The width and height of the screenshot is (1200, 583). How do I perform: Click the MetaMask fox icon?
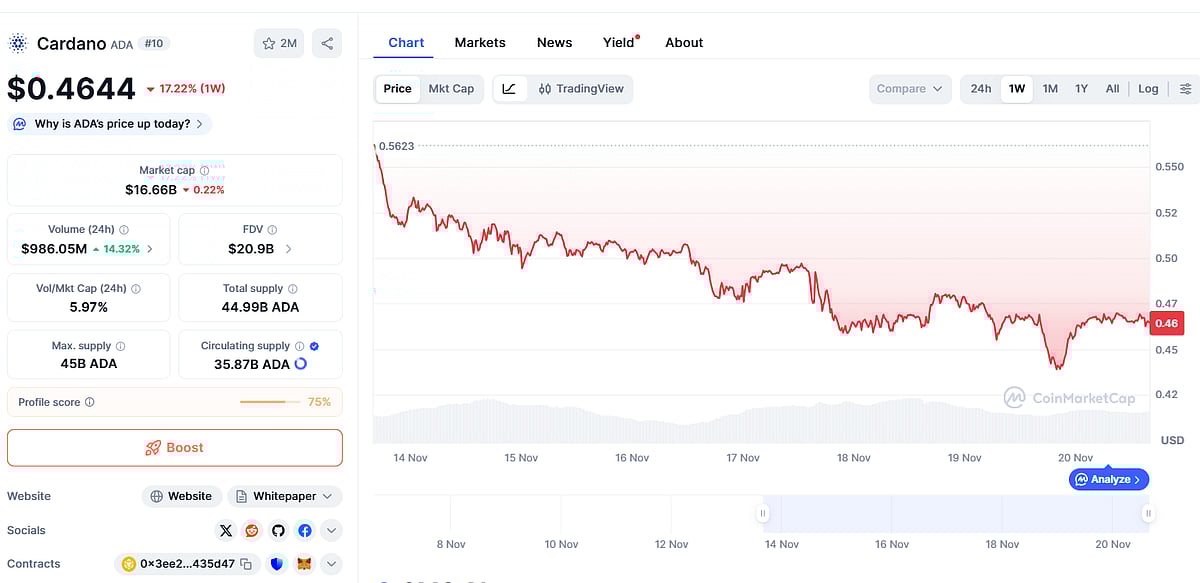(x=304, y=564)
